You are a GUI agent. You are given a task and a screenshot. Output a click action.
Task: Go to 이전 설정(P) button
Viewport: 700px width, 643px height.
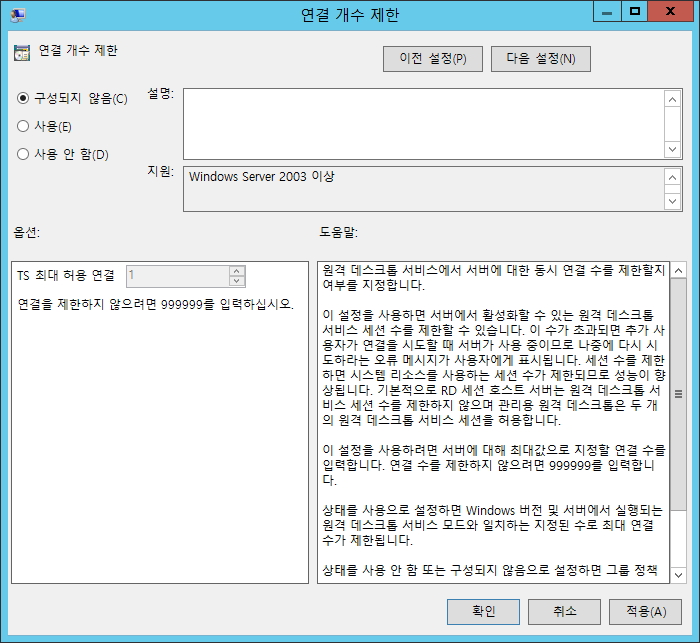coord(433,58)
